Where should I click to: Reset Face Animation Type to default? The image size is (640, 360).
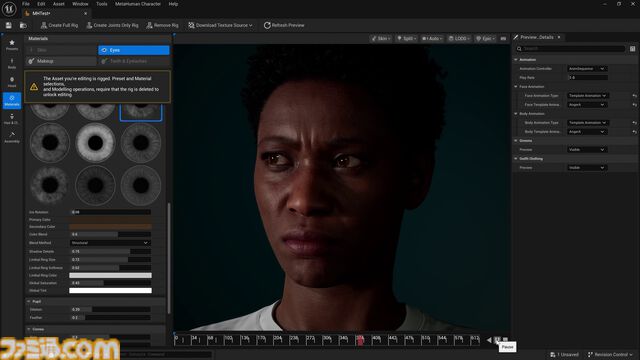click(634, 96)
